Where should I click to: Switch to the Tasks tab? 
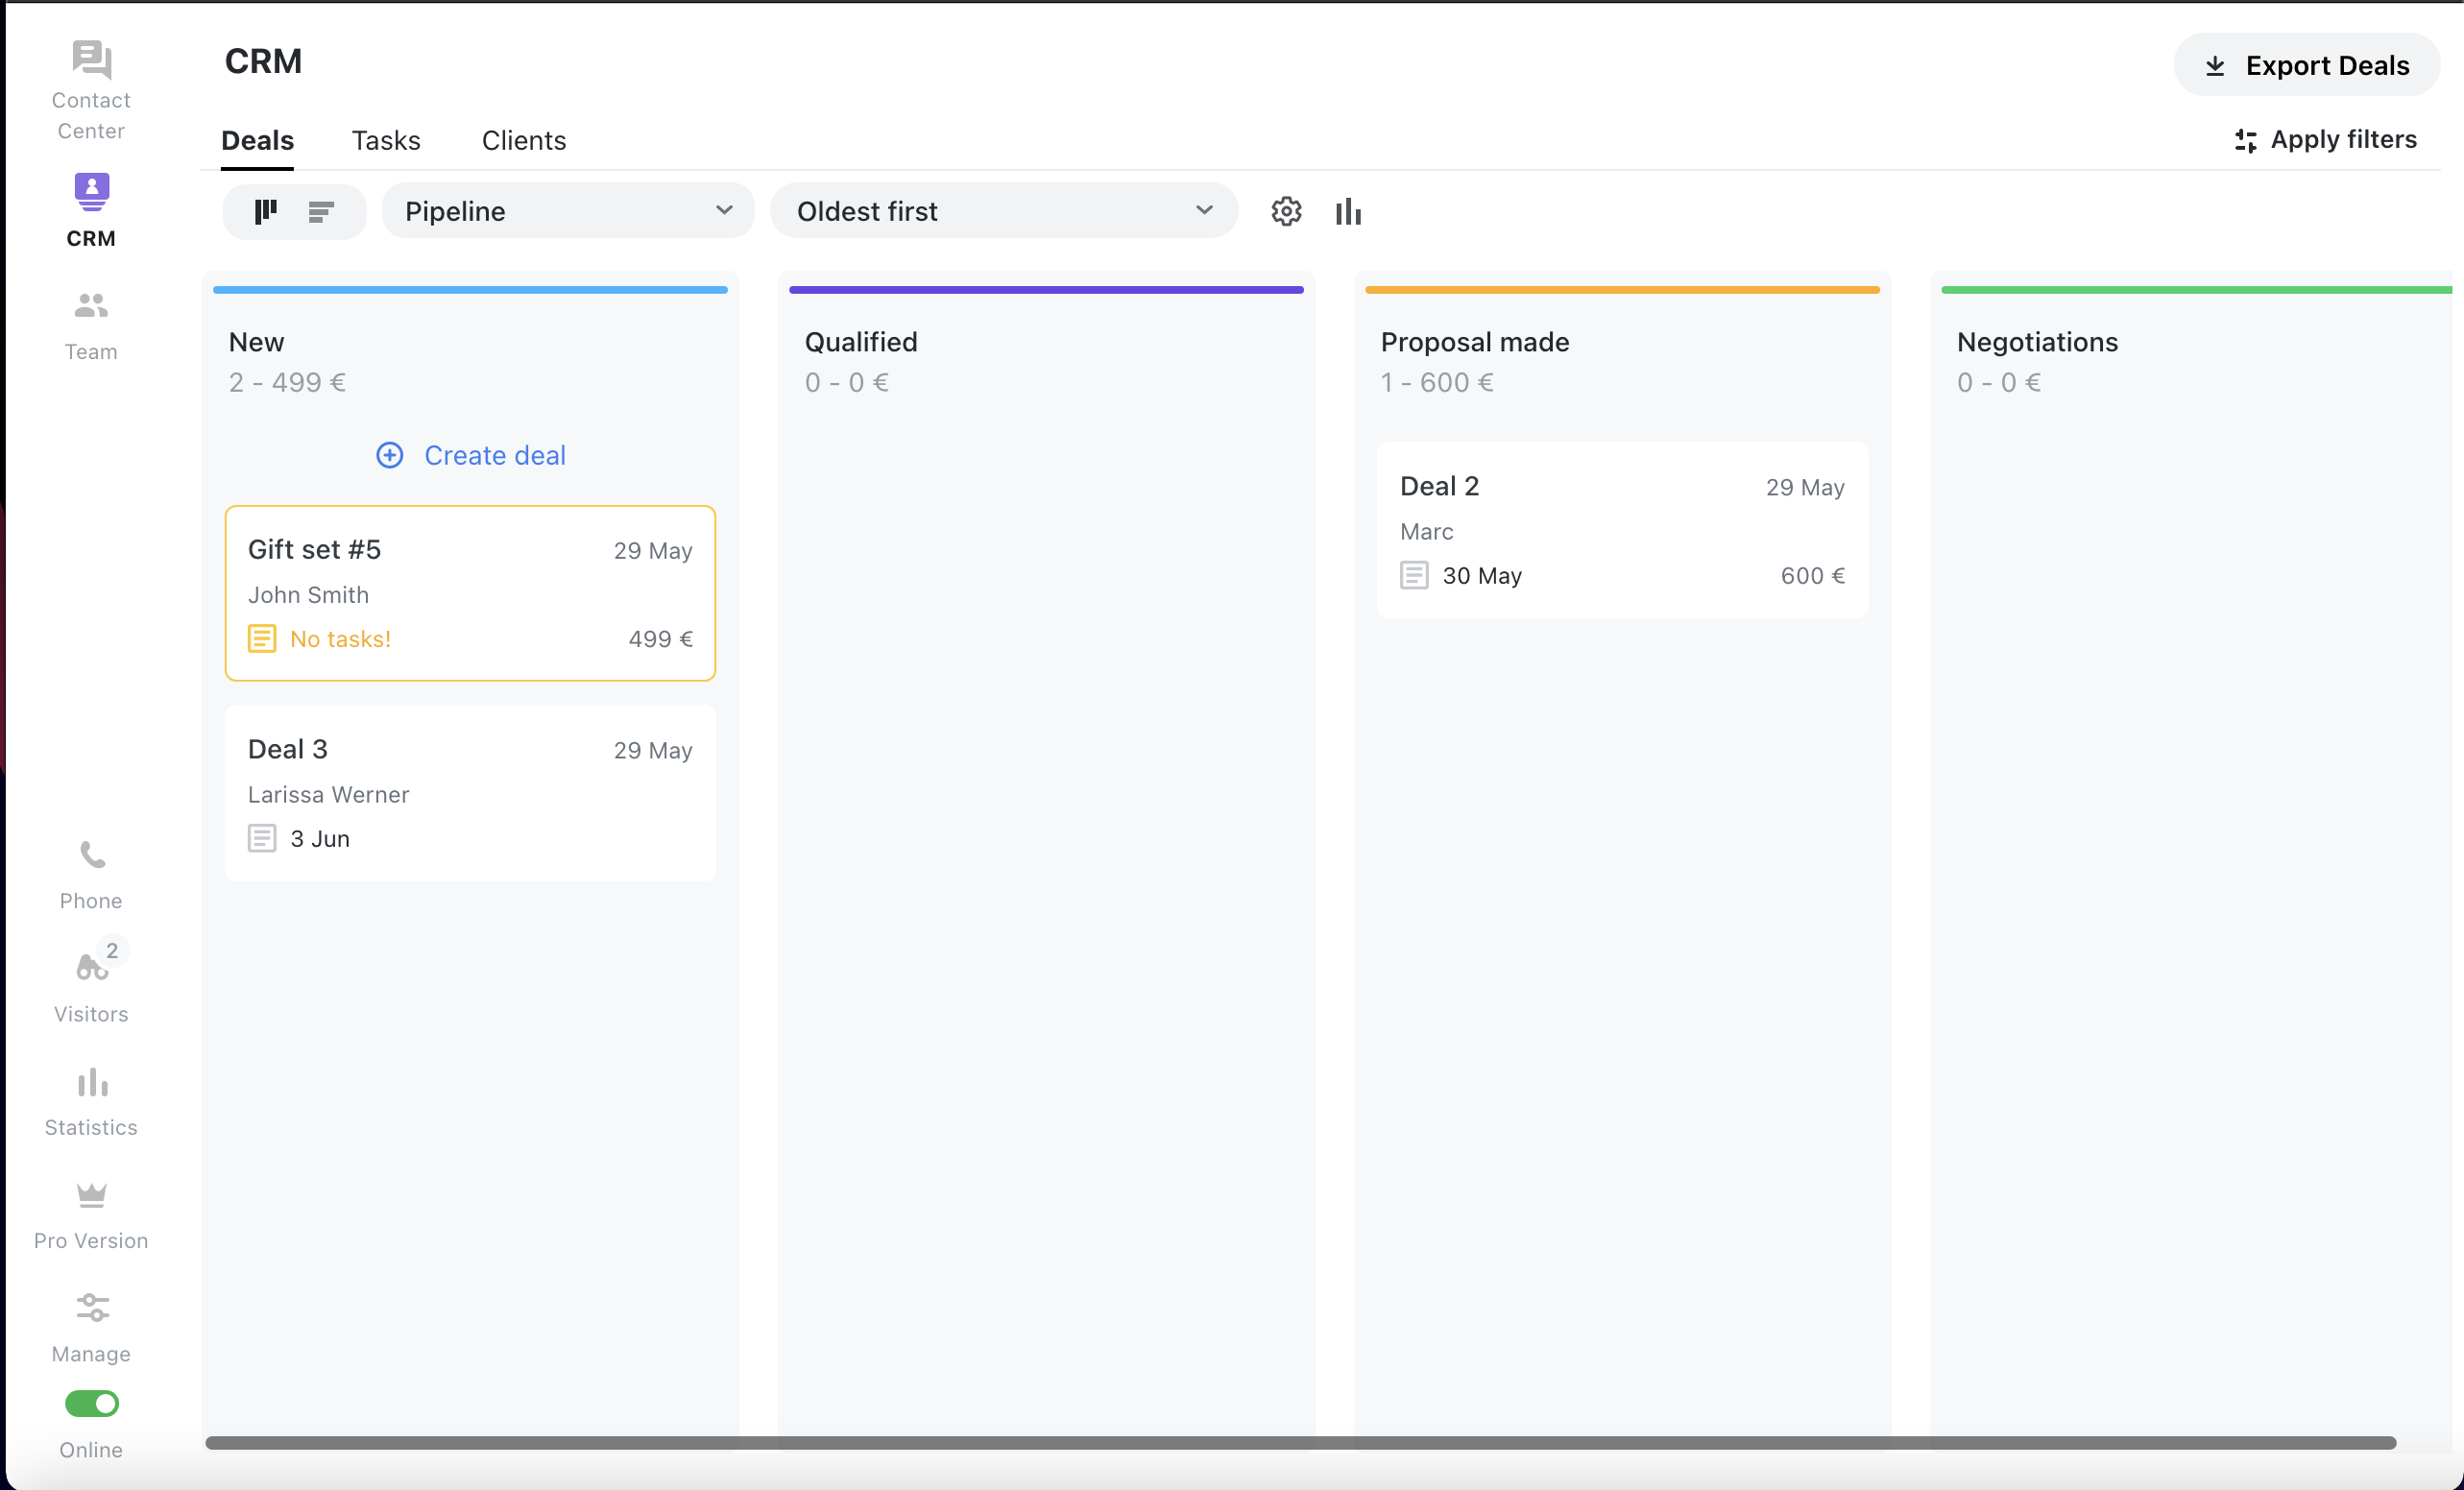[x=386, y=140]
